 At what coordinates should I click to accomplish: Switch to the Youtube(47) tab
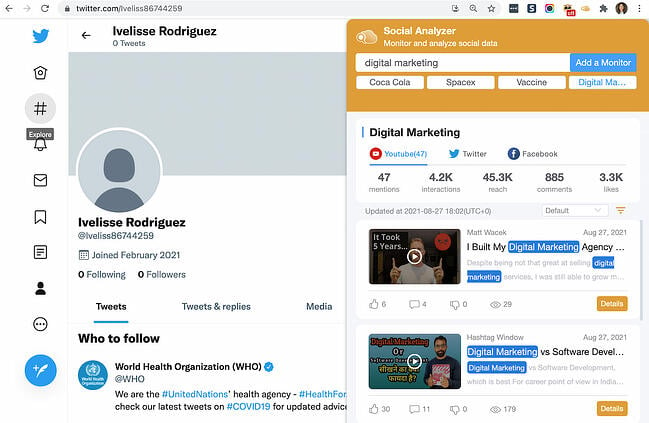(x=398, y=154)
